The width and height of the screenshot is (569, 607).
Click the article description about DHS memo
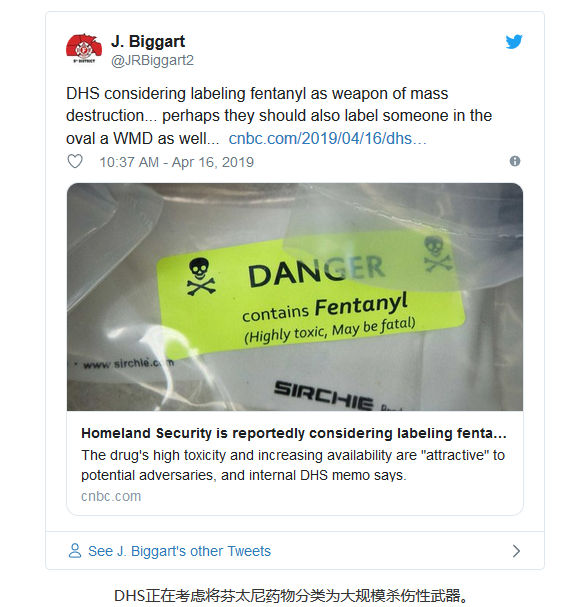coord(293,465)
